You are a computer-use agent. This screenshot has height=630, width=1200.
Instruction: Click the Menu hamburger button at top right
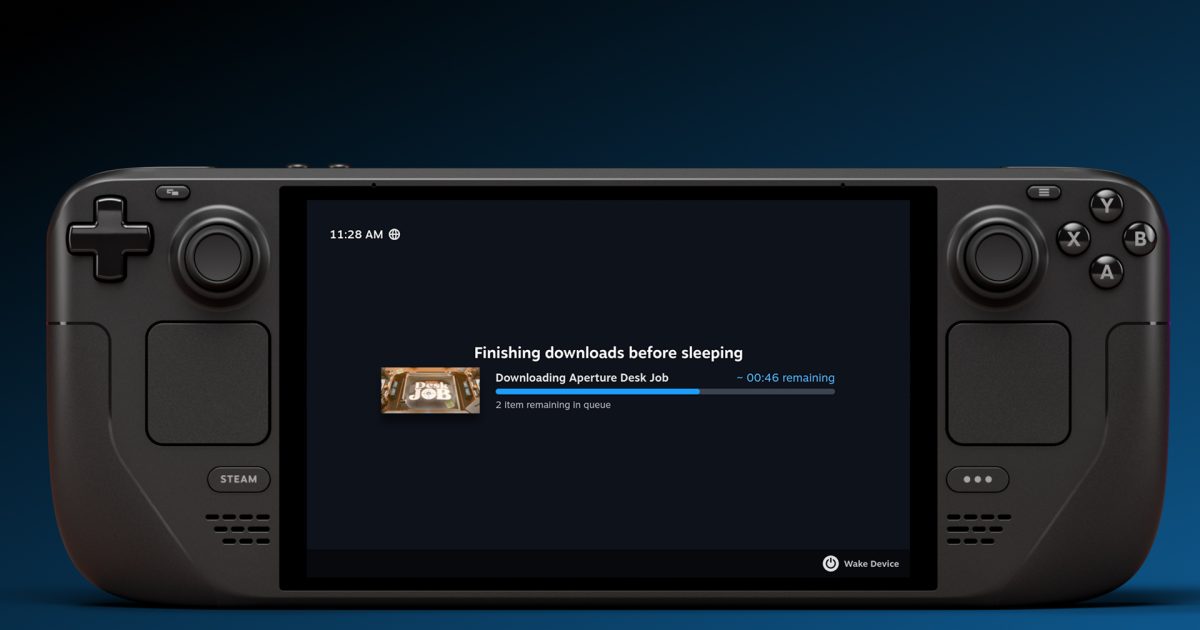[x=1044, y=192]
